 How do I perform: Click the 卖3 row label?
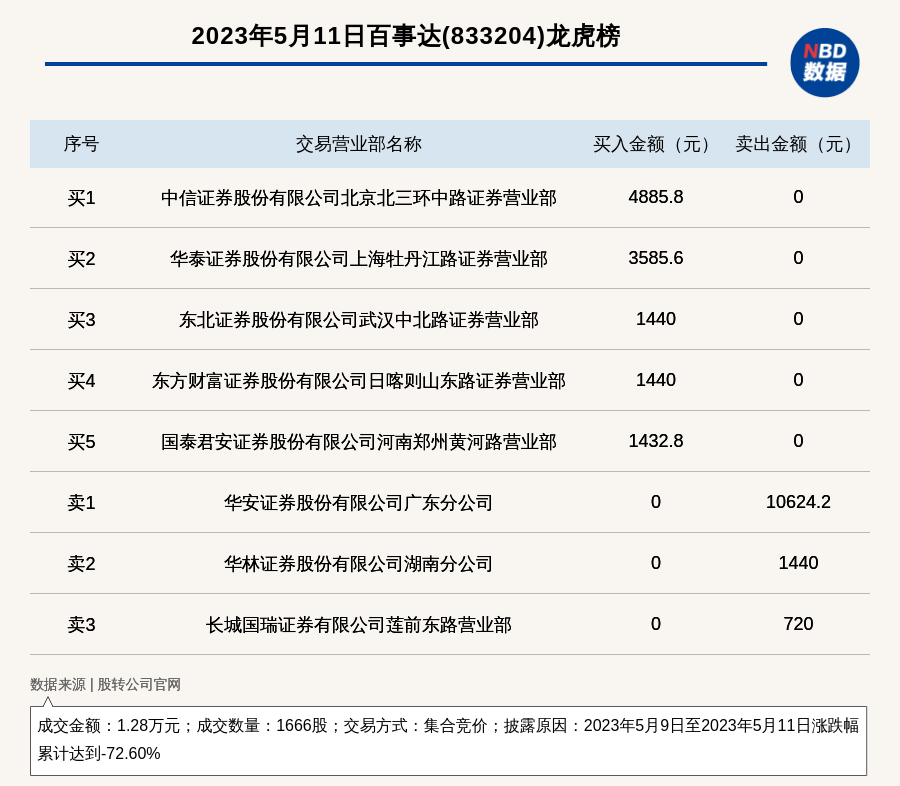(x=81, y=625)
